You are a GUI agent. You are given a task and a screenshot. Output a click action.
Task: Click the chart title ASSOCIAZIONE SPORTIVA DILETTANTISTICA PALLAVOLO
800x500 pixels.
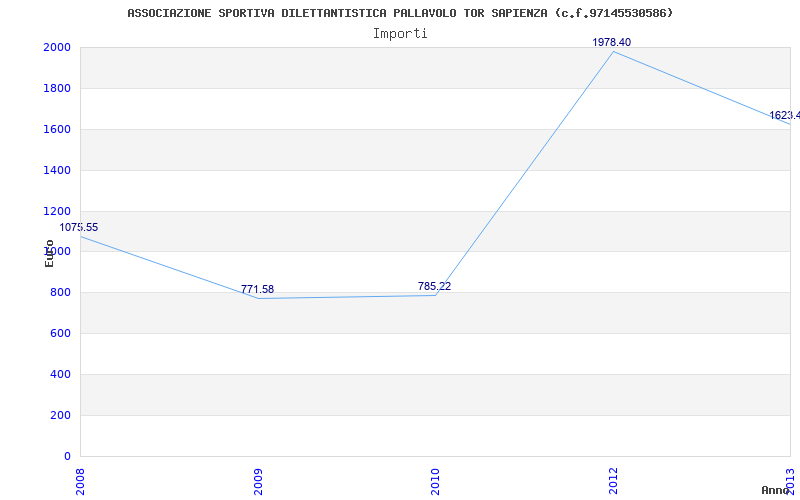click(x=400, y=13)
